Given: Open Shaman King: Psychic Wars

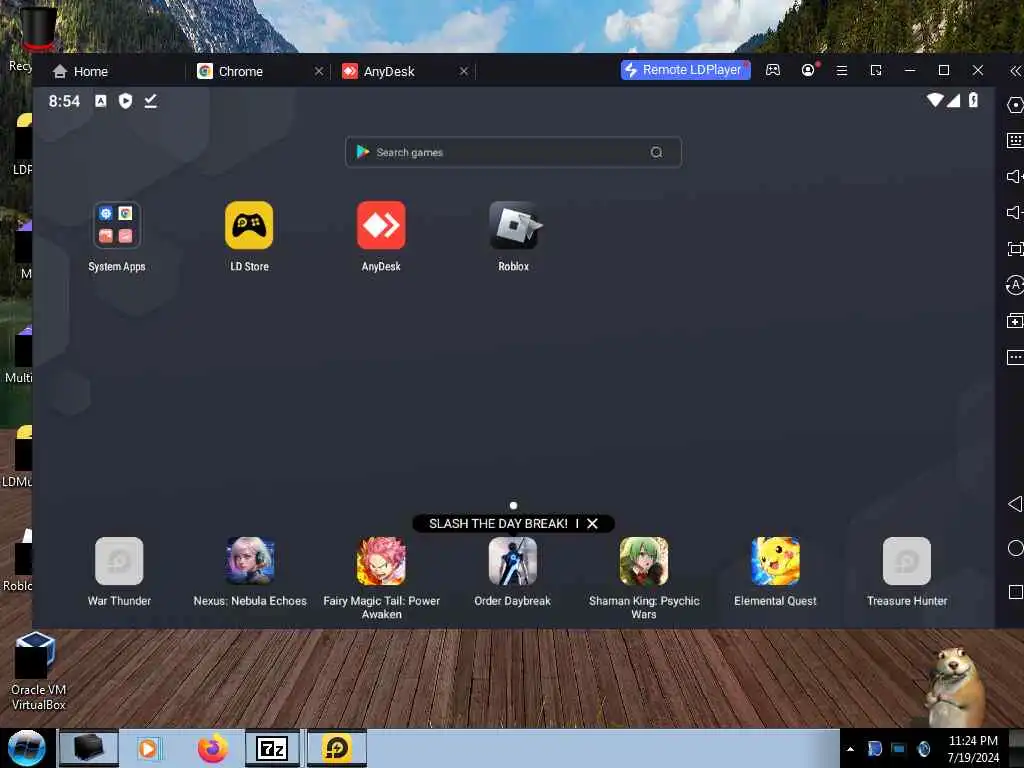Looking at the screenshot, I should click(644, 561).
